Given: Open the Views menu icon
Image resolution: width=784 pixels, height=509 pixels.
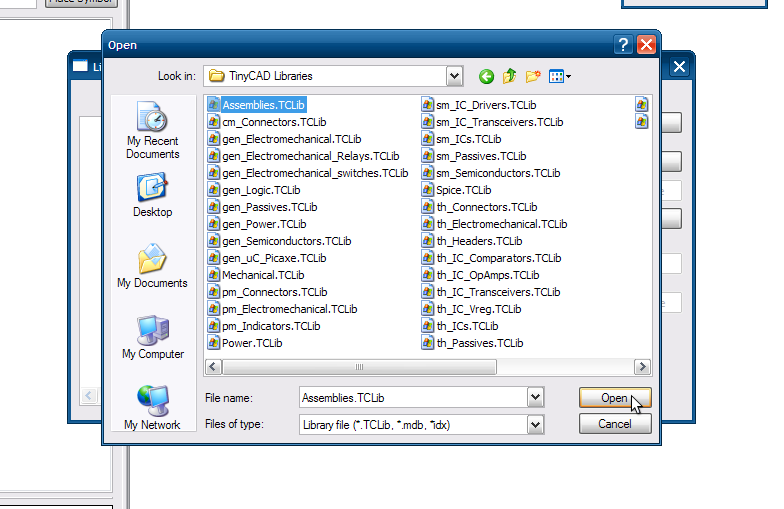Looking at the screenshot, I should tap(559, 76).
